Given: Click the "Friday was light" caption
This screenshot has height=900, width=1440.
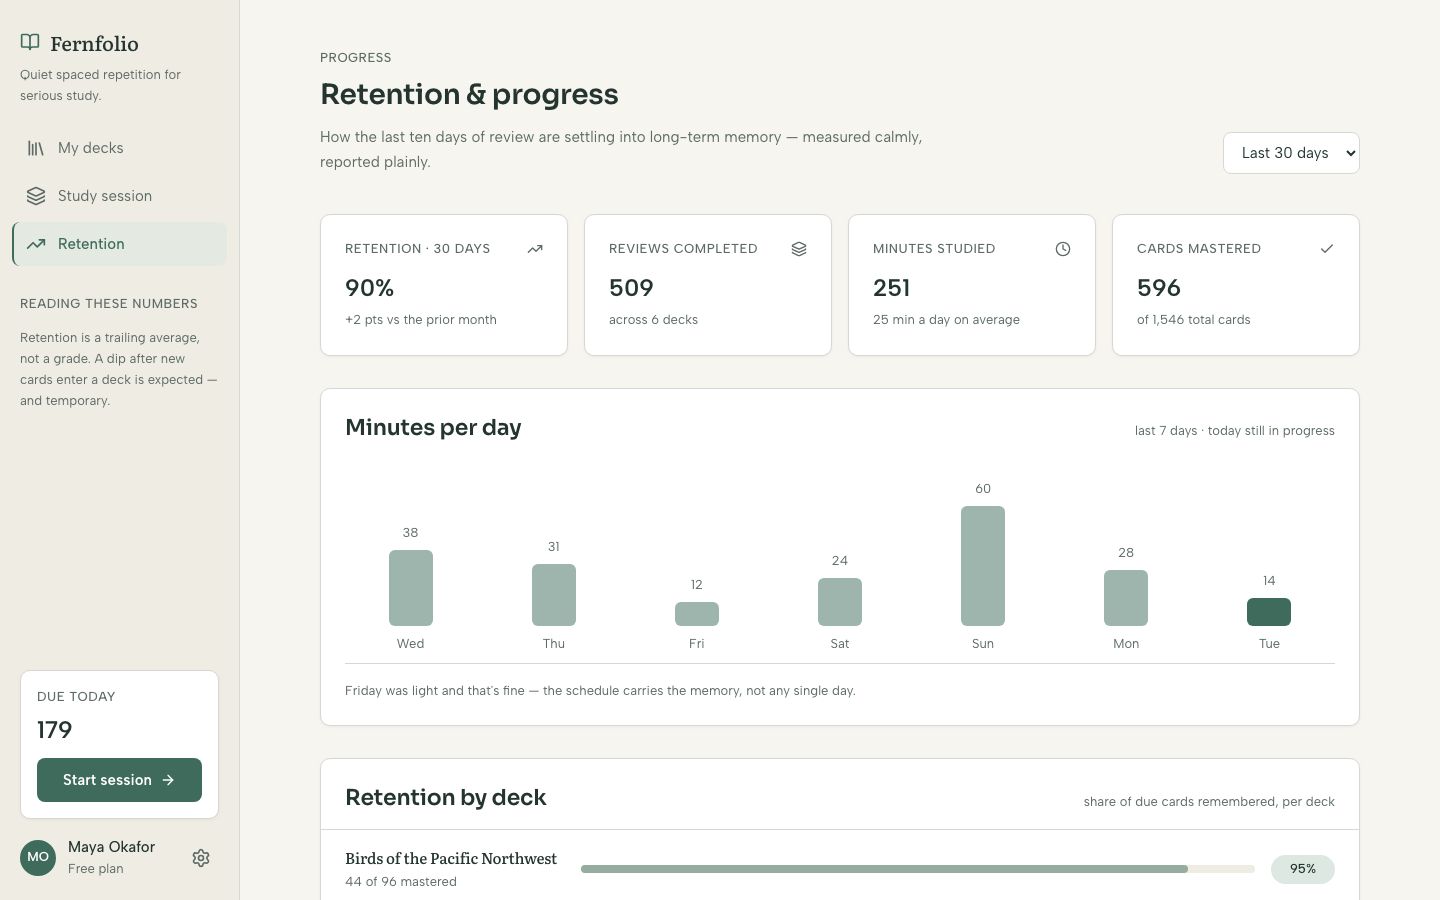Looking at the screenshot, I should coord(600,691).
